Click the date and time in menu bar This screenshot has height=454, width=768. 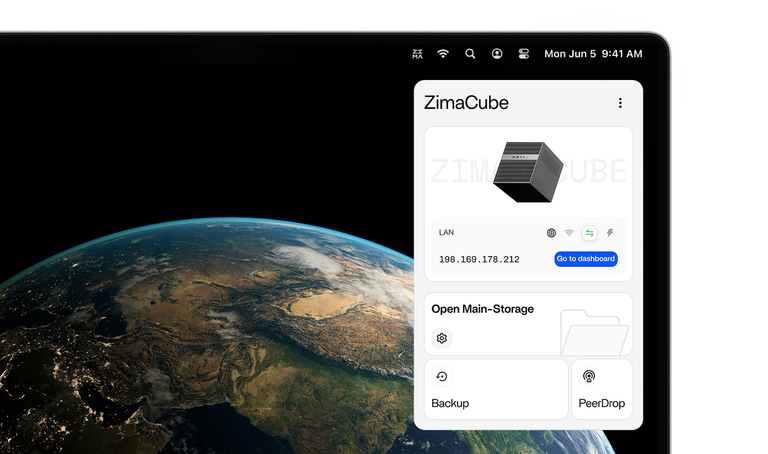tap(592, 54)
